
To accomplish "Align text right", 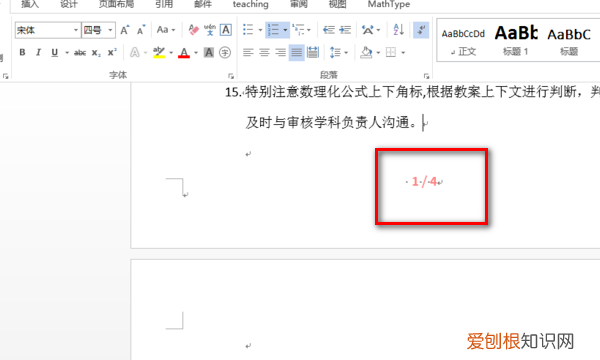I will 280,52.
